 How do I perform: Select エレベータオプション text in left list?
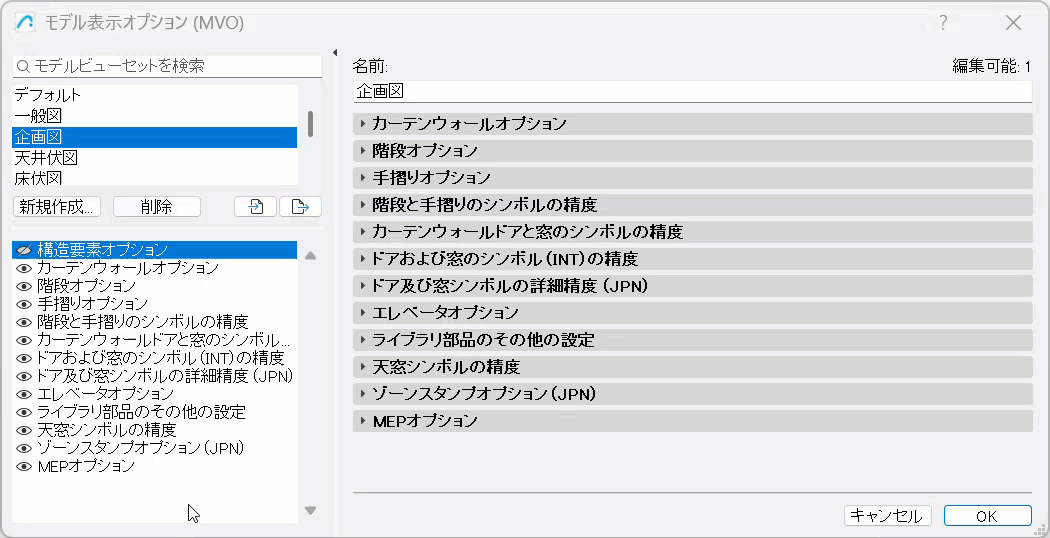coord(105,394)
